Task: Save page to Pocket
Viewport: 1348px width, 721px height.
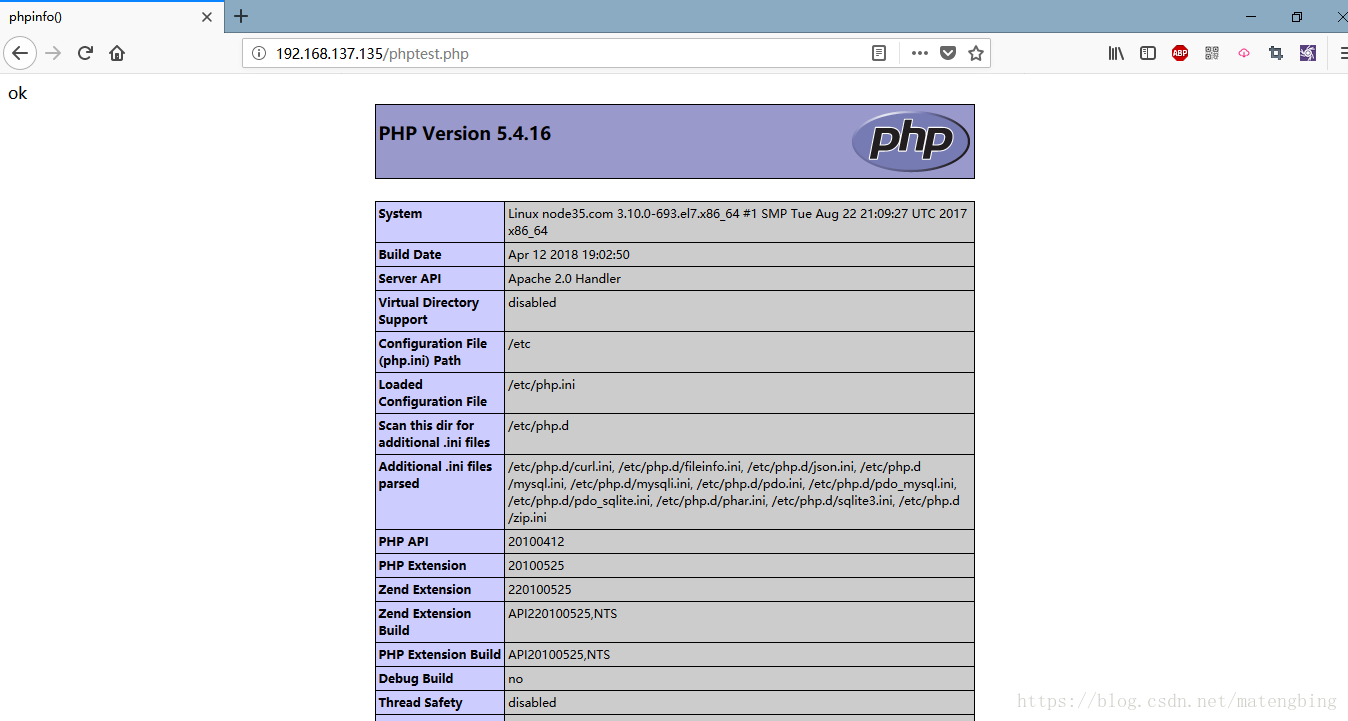Action: click(948, 53)
